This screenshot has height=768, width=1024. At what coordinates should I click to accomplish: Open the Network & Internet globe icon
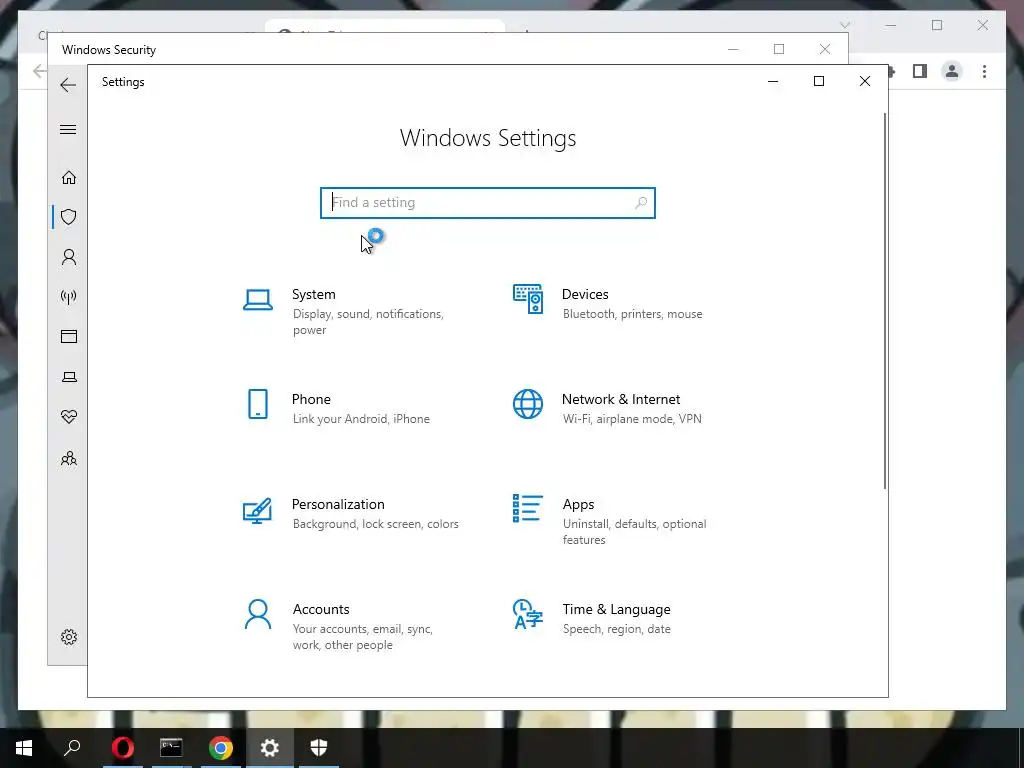pos(528,404)
